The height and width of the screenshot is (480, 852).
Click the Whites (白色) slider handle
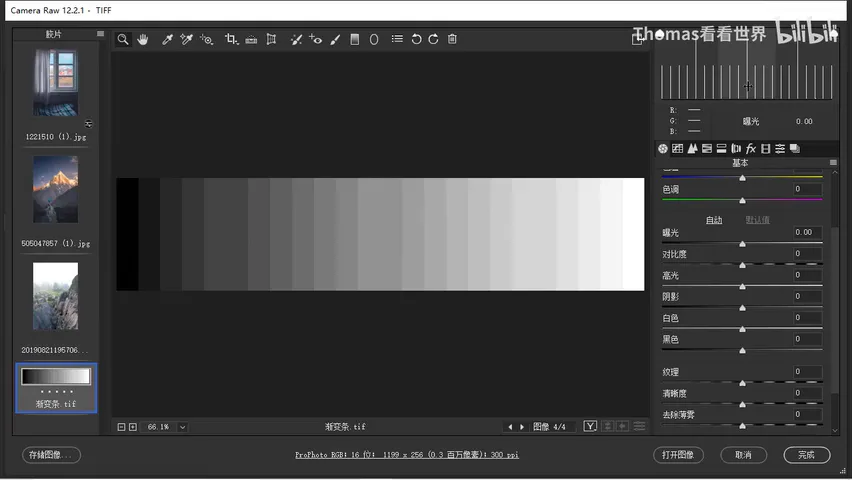(x=742, y=329)
